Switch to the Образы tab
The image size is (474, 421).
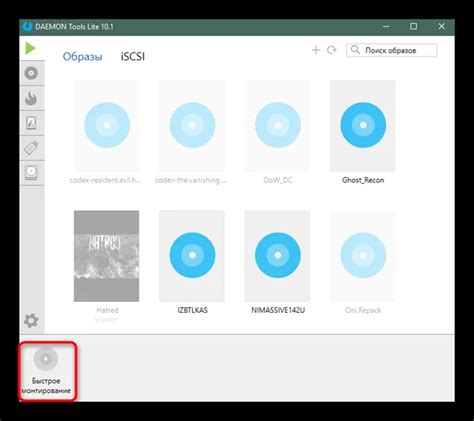click(82, 56)
